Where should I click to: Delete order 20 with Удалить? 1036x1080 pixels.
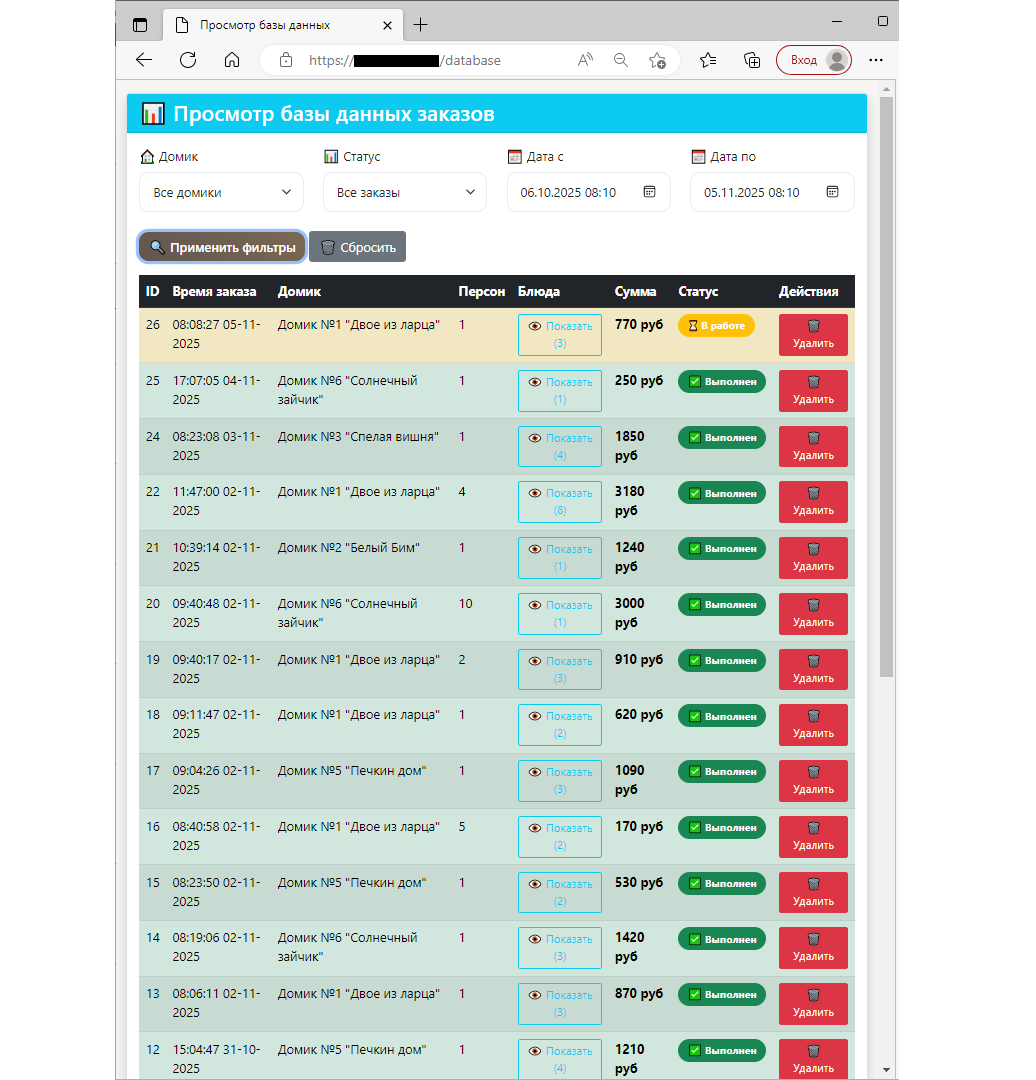point(814,613)
